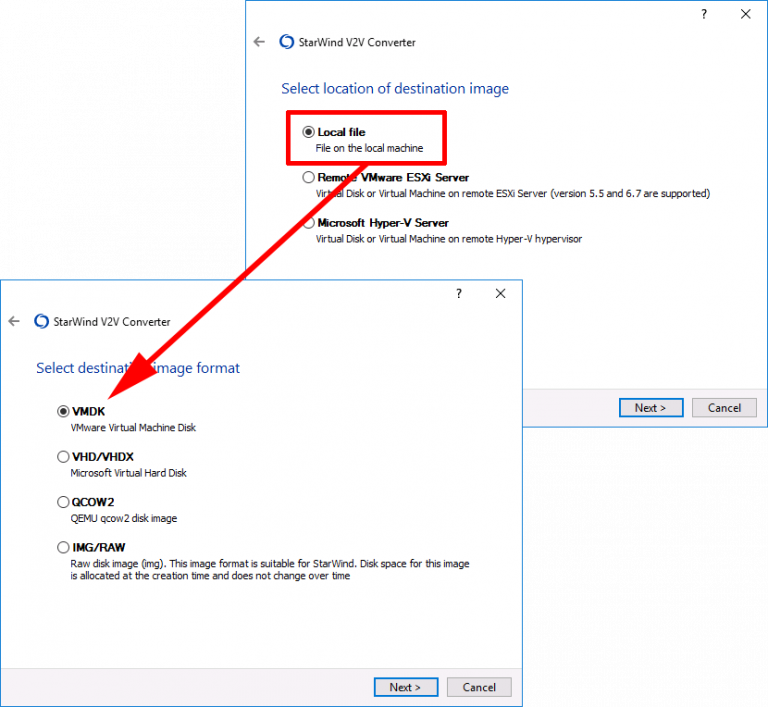Choose Microsoft Hyper-V Server radio button
Image resolution: width=768 pixels, height=707 pixels.
pos(309,223)
